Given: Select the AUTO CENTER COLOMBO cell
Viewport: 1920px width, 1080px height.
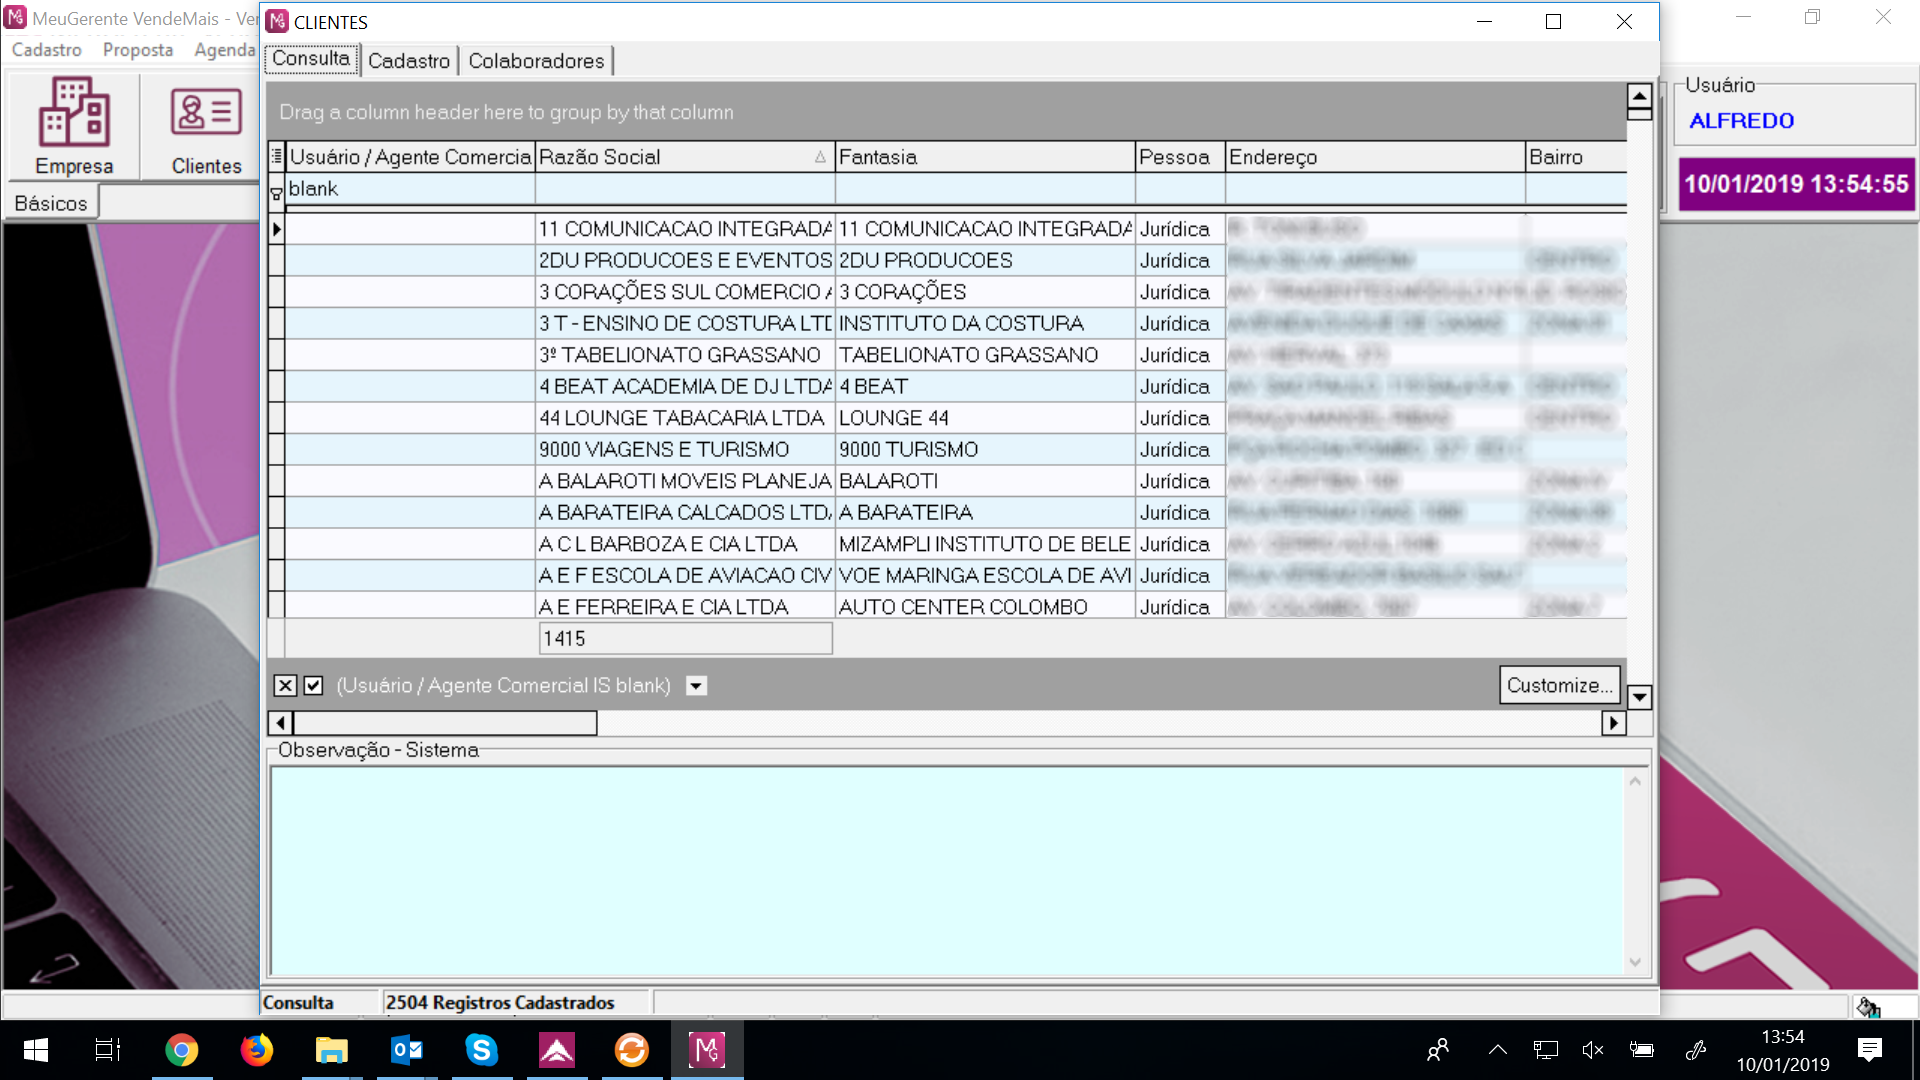Looking at the screenshot, I should [985, 607].
